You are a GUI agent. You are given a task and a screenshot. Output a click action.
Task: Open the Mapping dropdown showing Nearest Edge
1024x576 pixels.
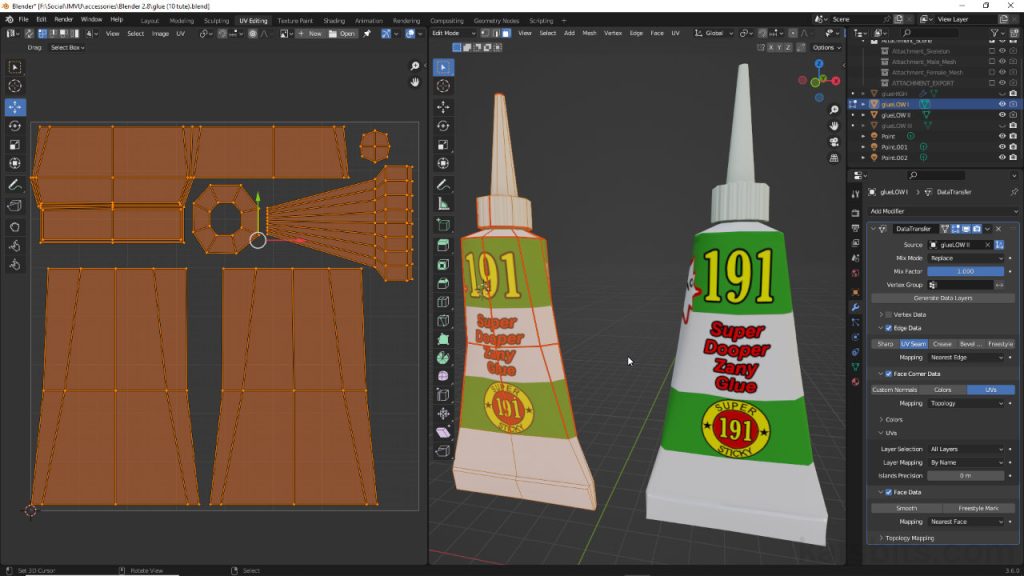(966, 356)
